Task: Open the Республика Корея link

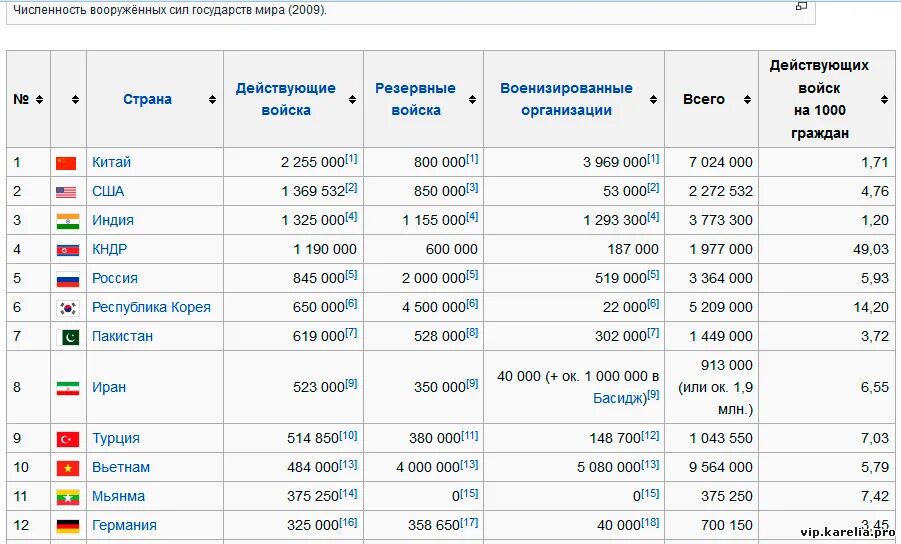Action: tap(151, 307)
